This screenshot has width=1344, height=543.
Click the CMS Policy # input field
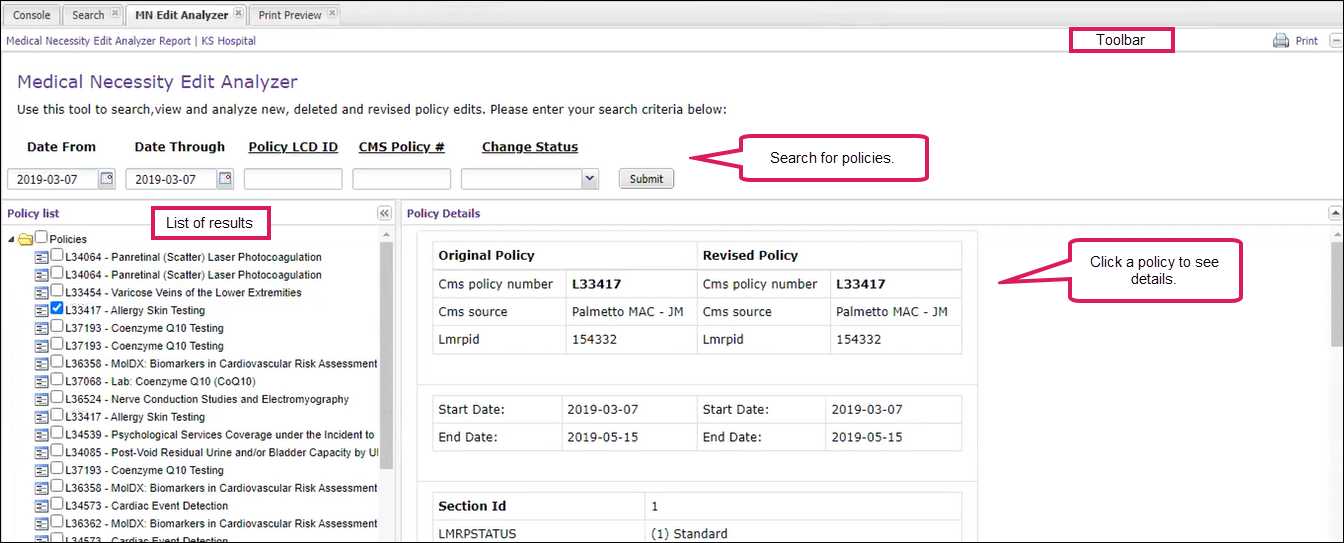click(x=401, y=179)
